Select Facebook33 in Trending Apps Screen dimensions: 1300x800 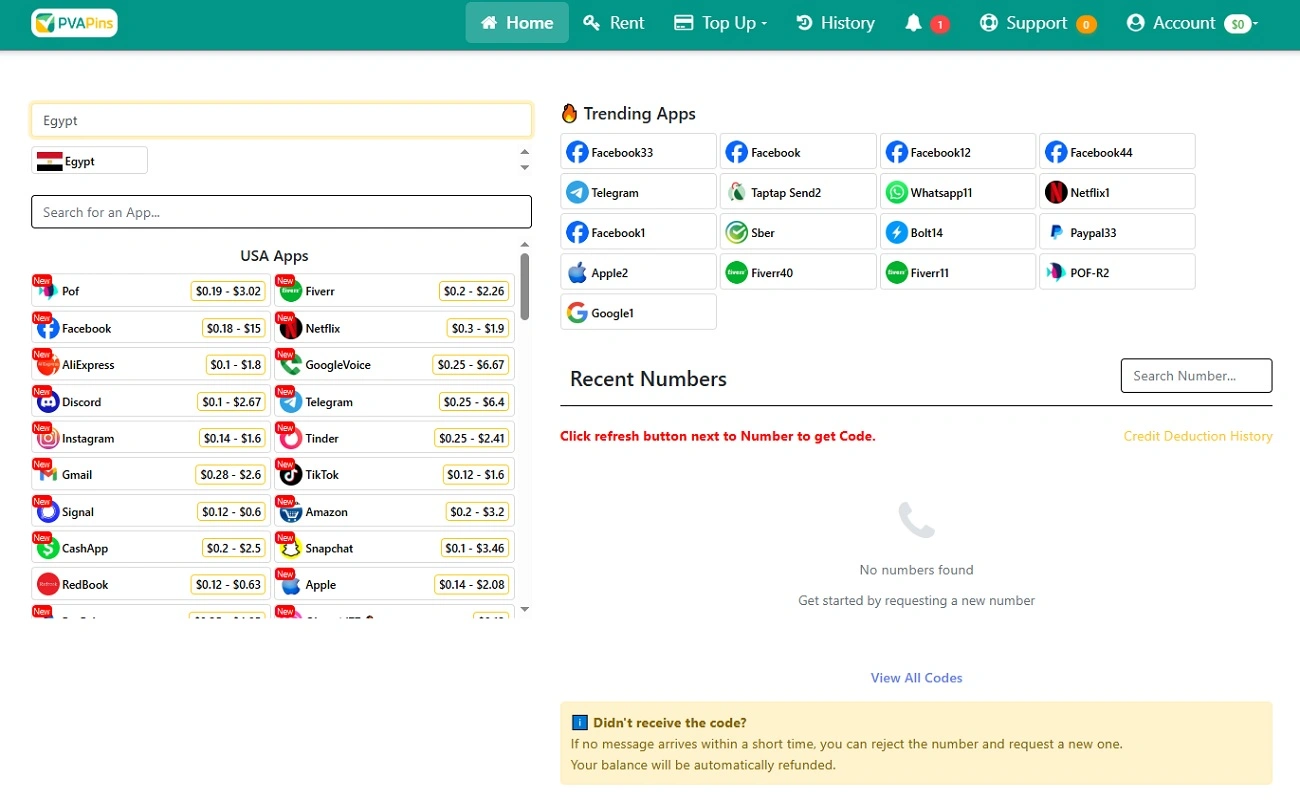tap(638, 152)
